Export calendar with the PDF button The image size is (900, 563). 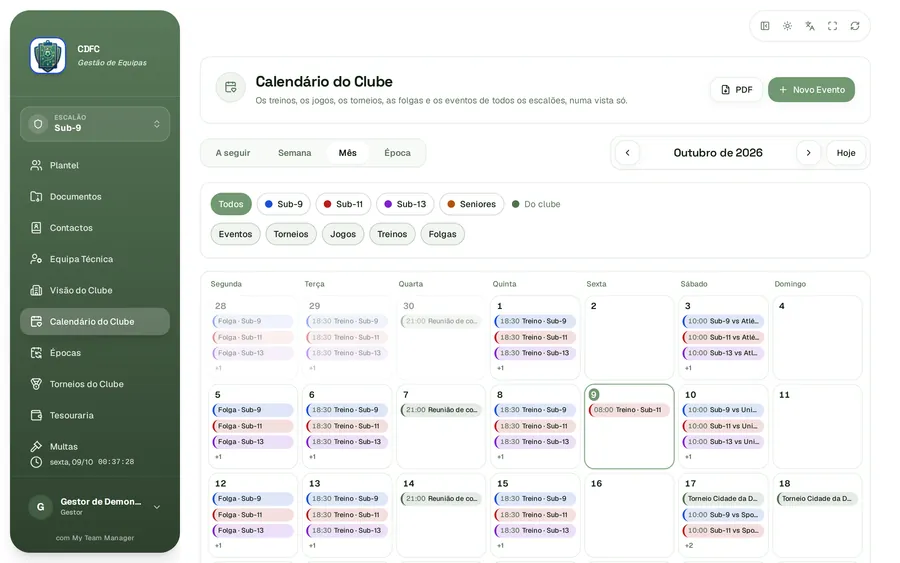pos(736,90)
